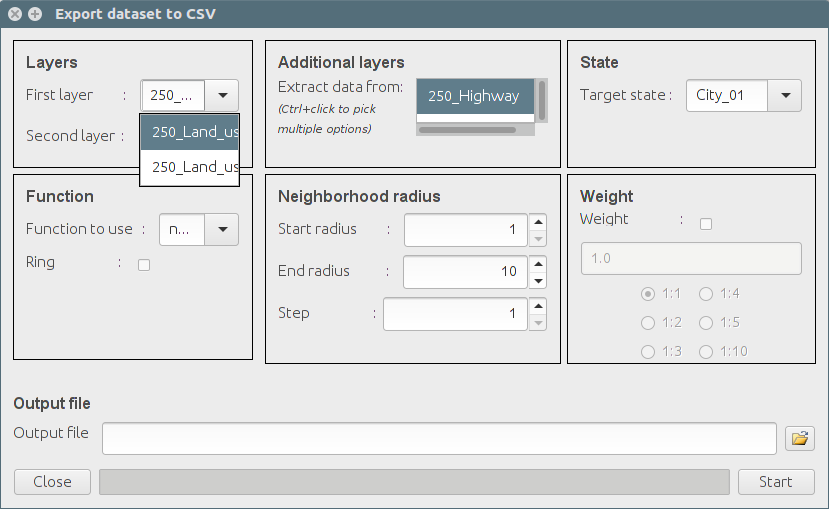This screenshot has height=509, width=829.
Task: Click the Close button
Action: tap(52, 482)
